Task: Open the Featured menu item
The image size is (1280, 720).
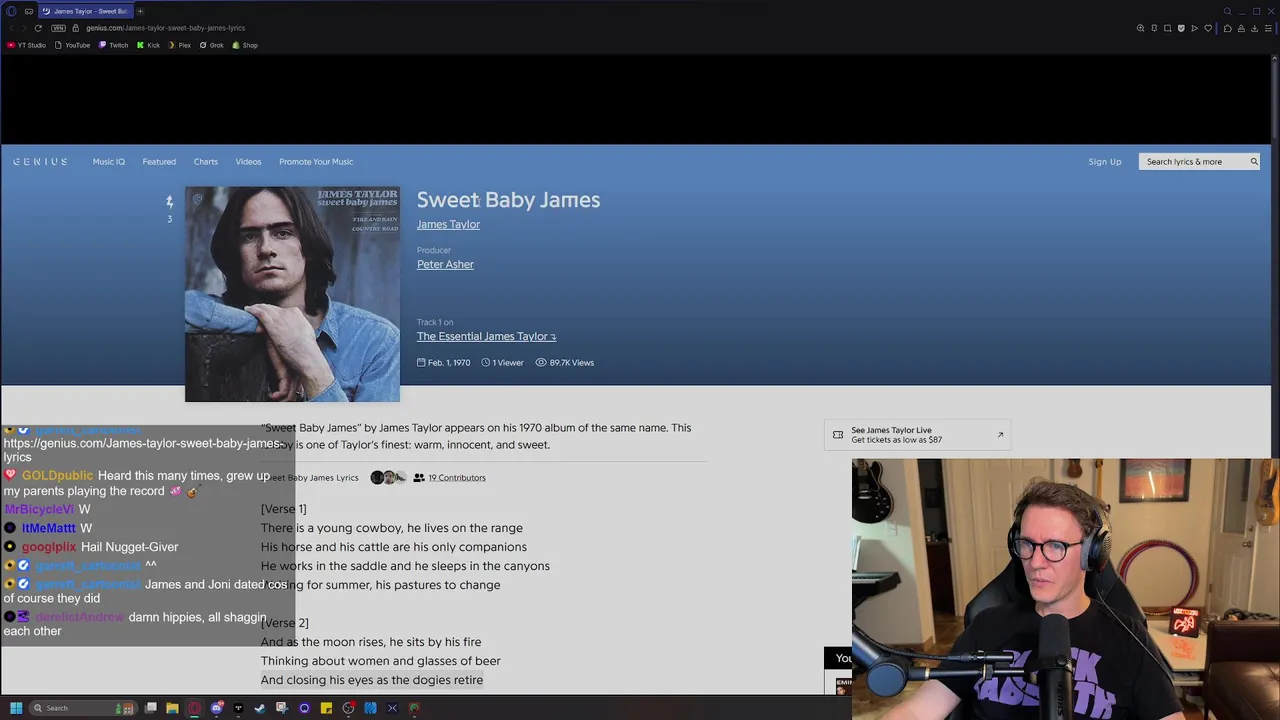Action: click(159, 161)
